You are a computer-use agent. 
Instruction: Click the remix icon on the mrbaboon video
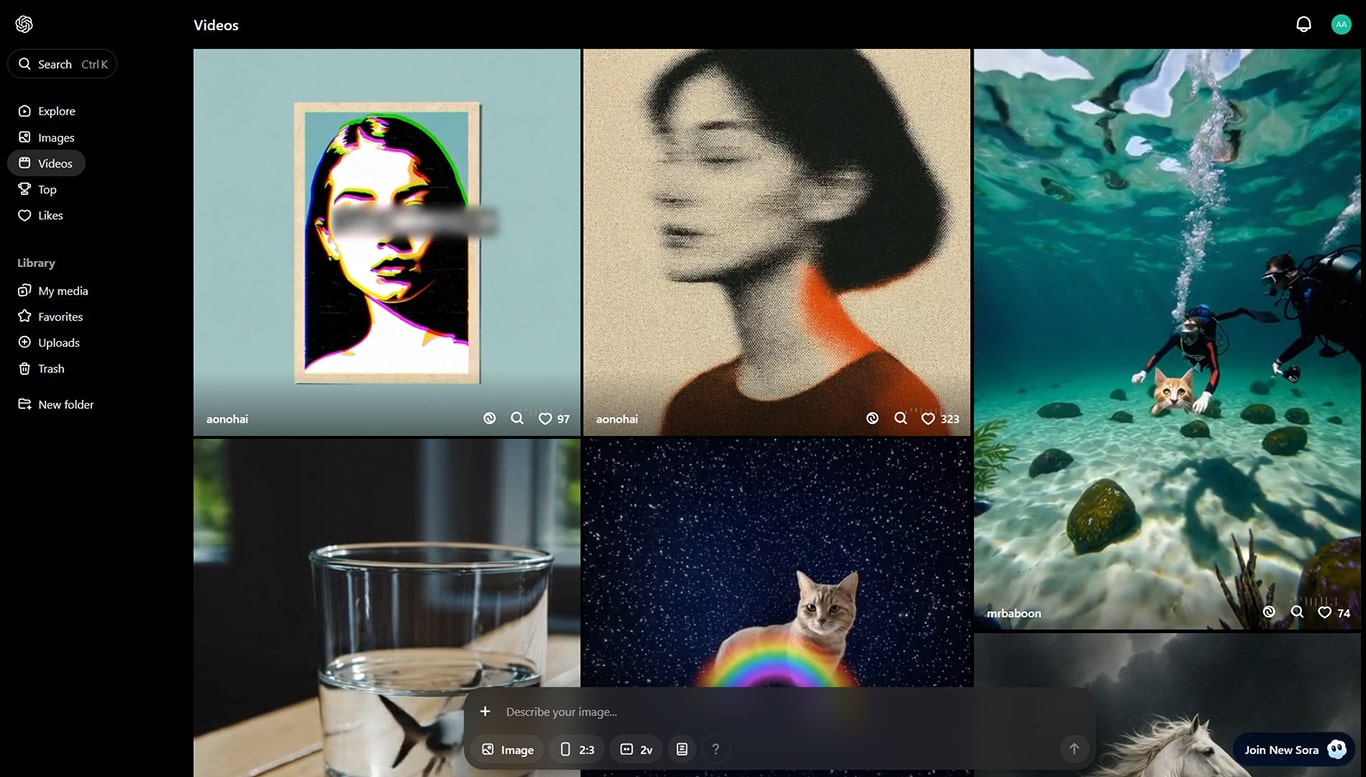[x=1269, y=612]
